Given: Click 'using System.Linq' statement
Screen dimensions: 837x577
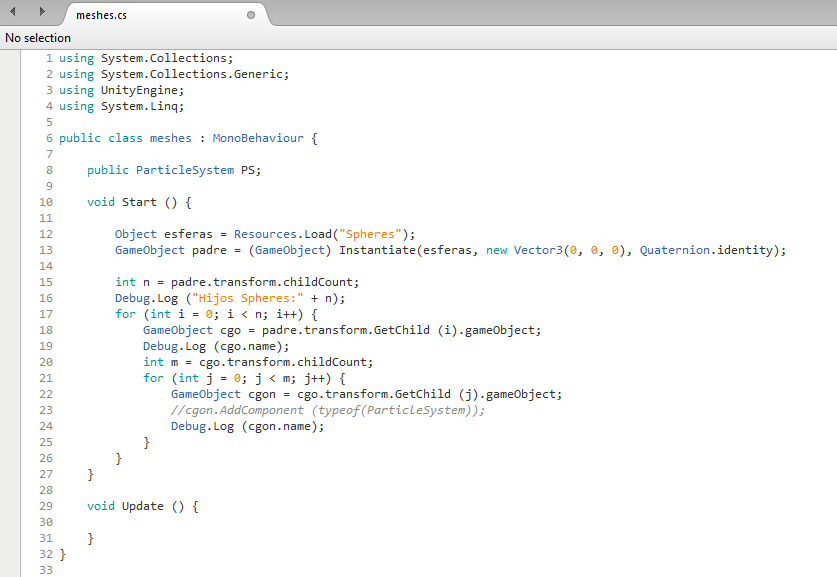Looking at the screenshot, I should 121,106.
